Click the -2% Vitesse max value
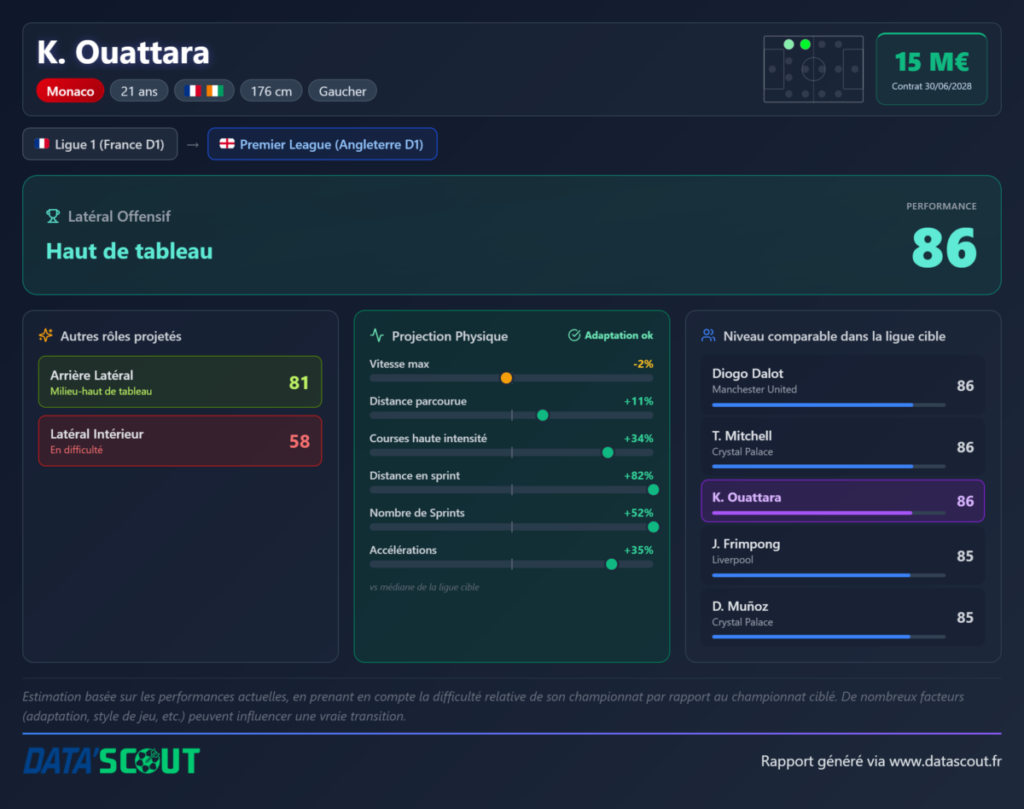The height and width of the screenshot is (809, 1024). click(x=643, y=364)
